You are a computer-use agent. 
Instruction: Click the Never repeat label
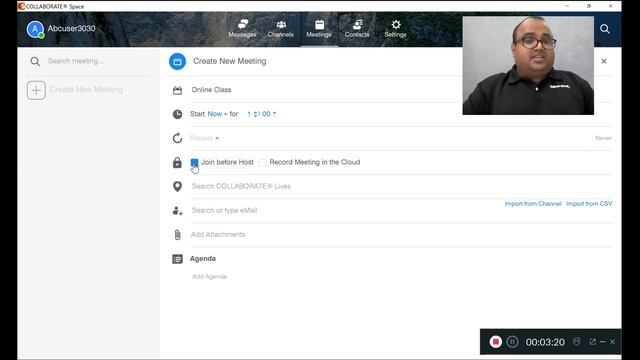[x=603, y=138]
